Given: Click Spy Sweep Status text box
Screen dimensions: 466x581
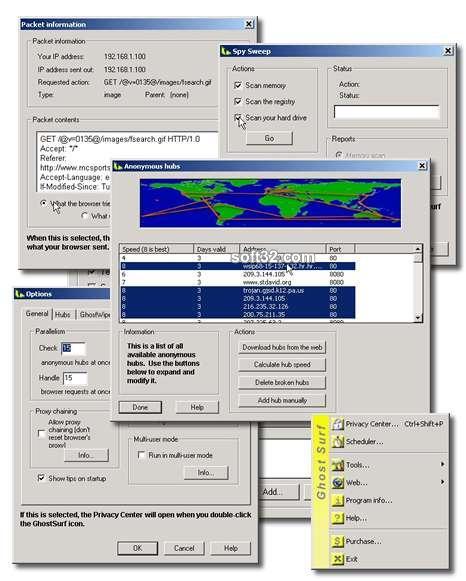Looking at the screenshot, I should pyautogui.click(x=387, y=112).
